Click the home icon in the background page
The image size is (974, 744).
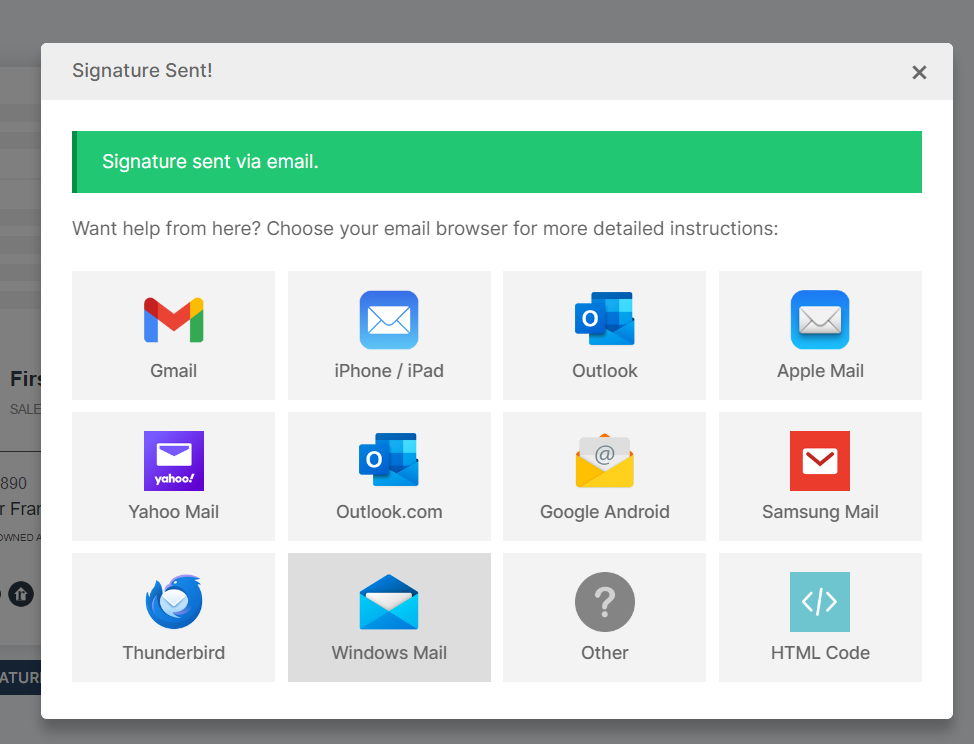click(x=21, y=594)
